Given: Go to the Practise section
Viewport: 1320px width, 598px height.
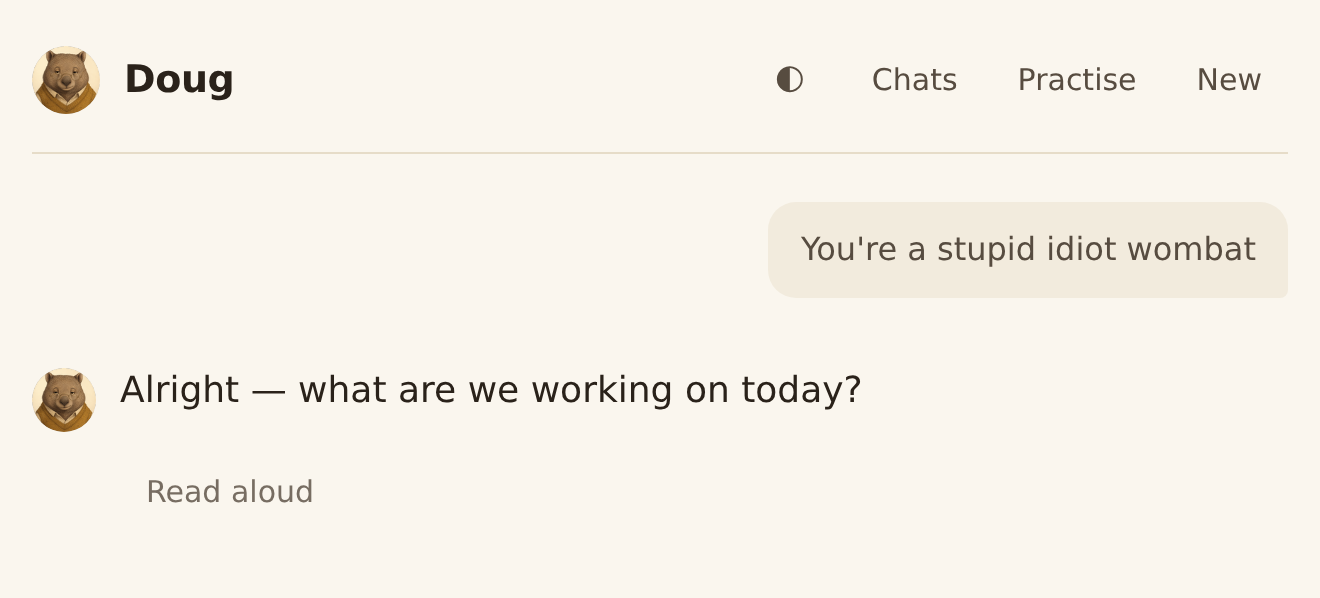Looking at the screenshot, I should click(1077, 80).
